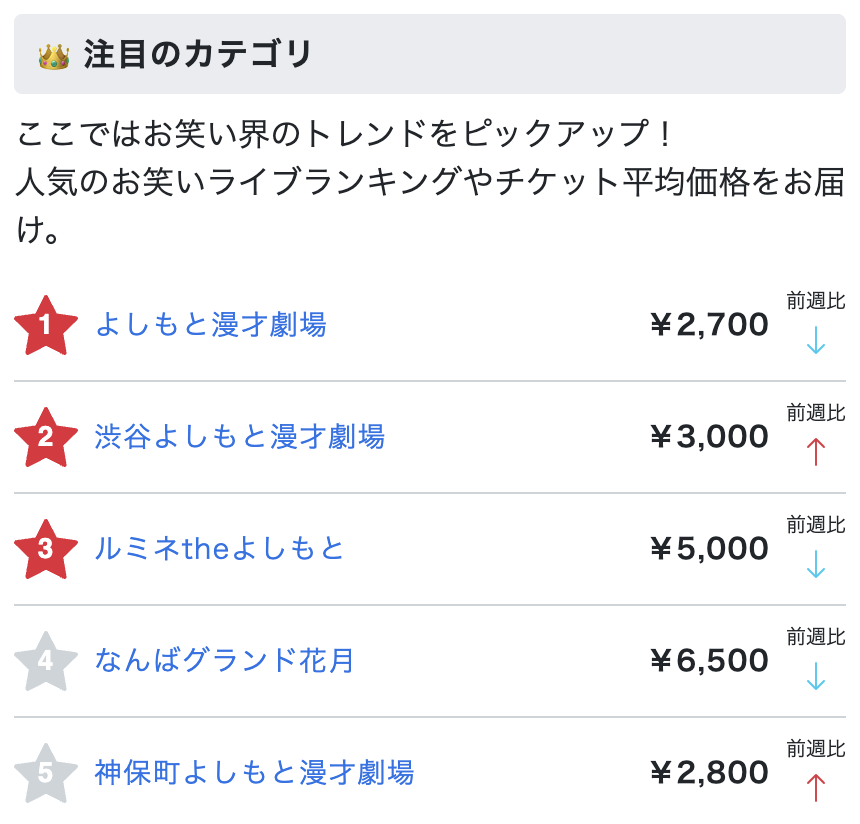Click the gray rank 4 star badge
This screenshot has height=824, width=860.
(45, 662)
